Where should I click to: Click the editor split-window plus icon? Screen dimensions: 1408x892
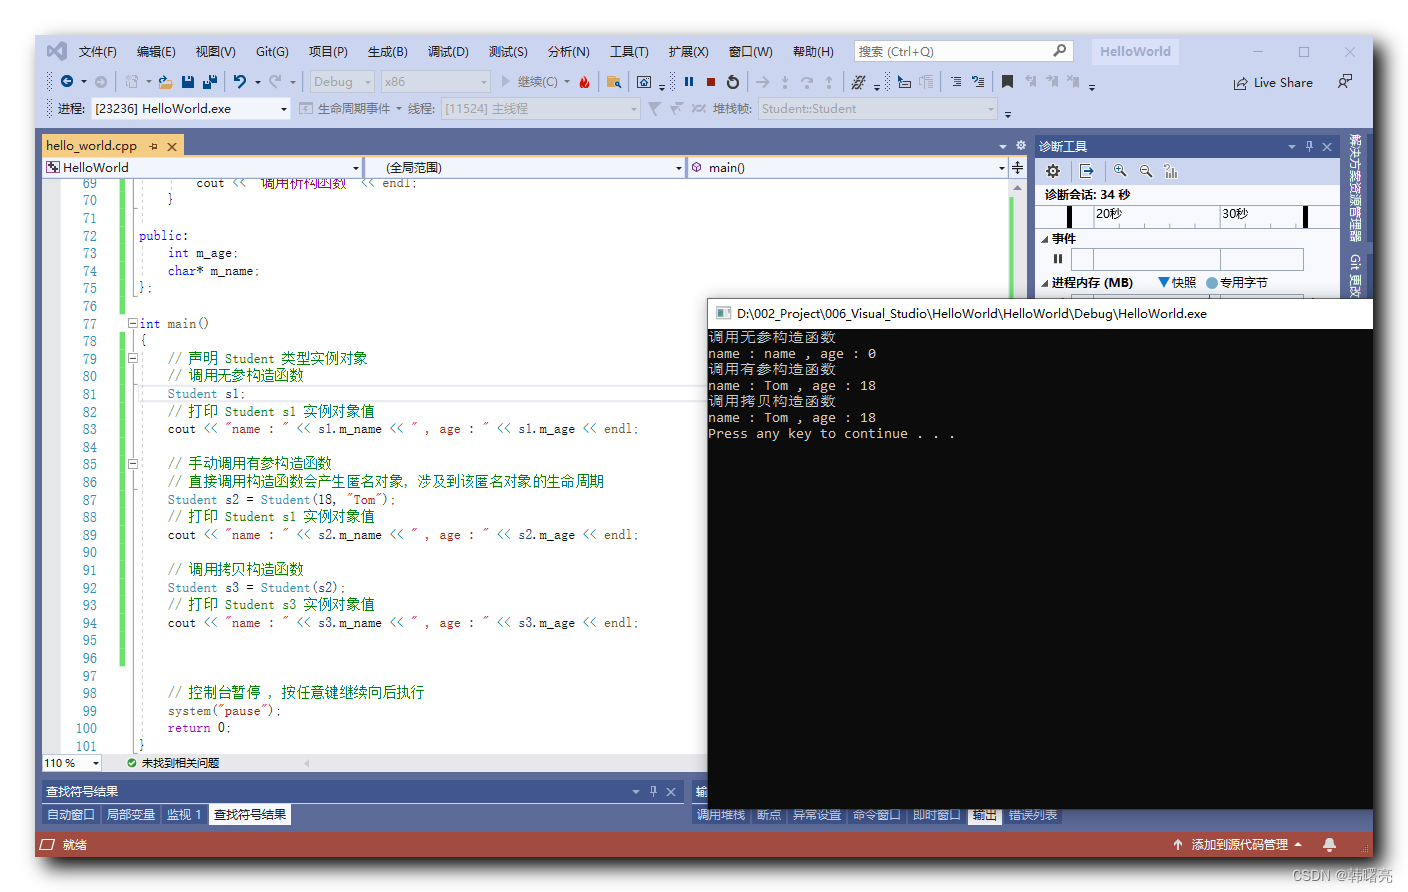click(x=1017, y=167)
